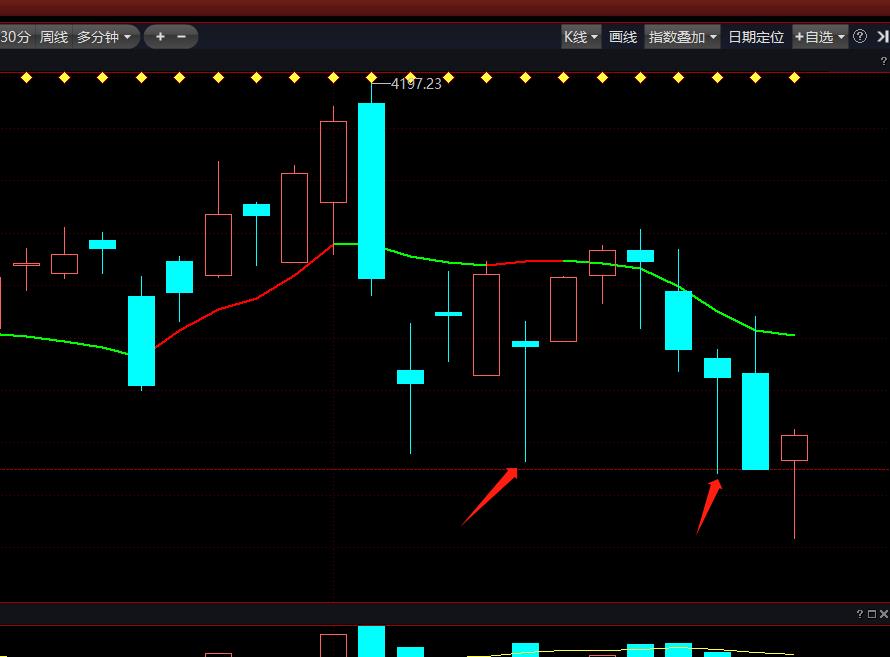Click the last yellow diamond event marker
Viewport: 890px width, 657px height.
point(794,77)
